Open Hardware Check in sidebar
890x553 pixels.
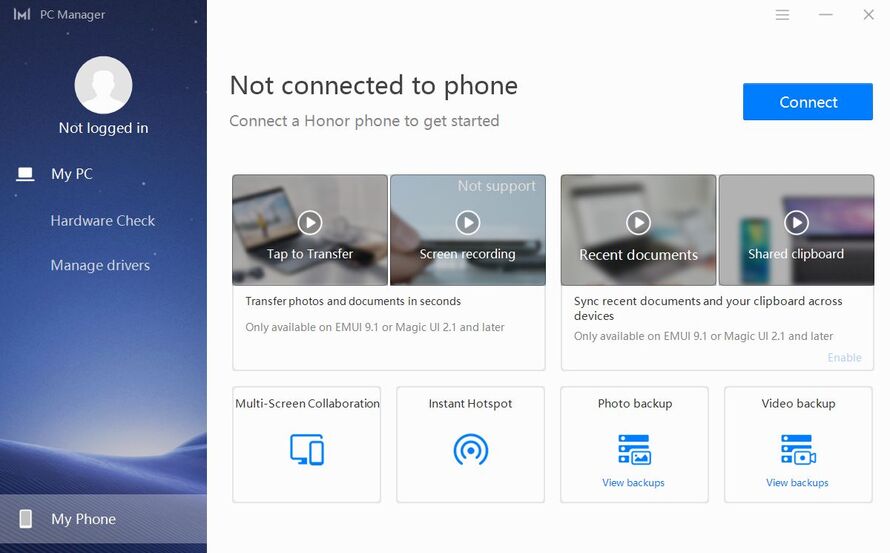[x=103, y=220]
